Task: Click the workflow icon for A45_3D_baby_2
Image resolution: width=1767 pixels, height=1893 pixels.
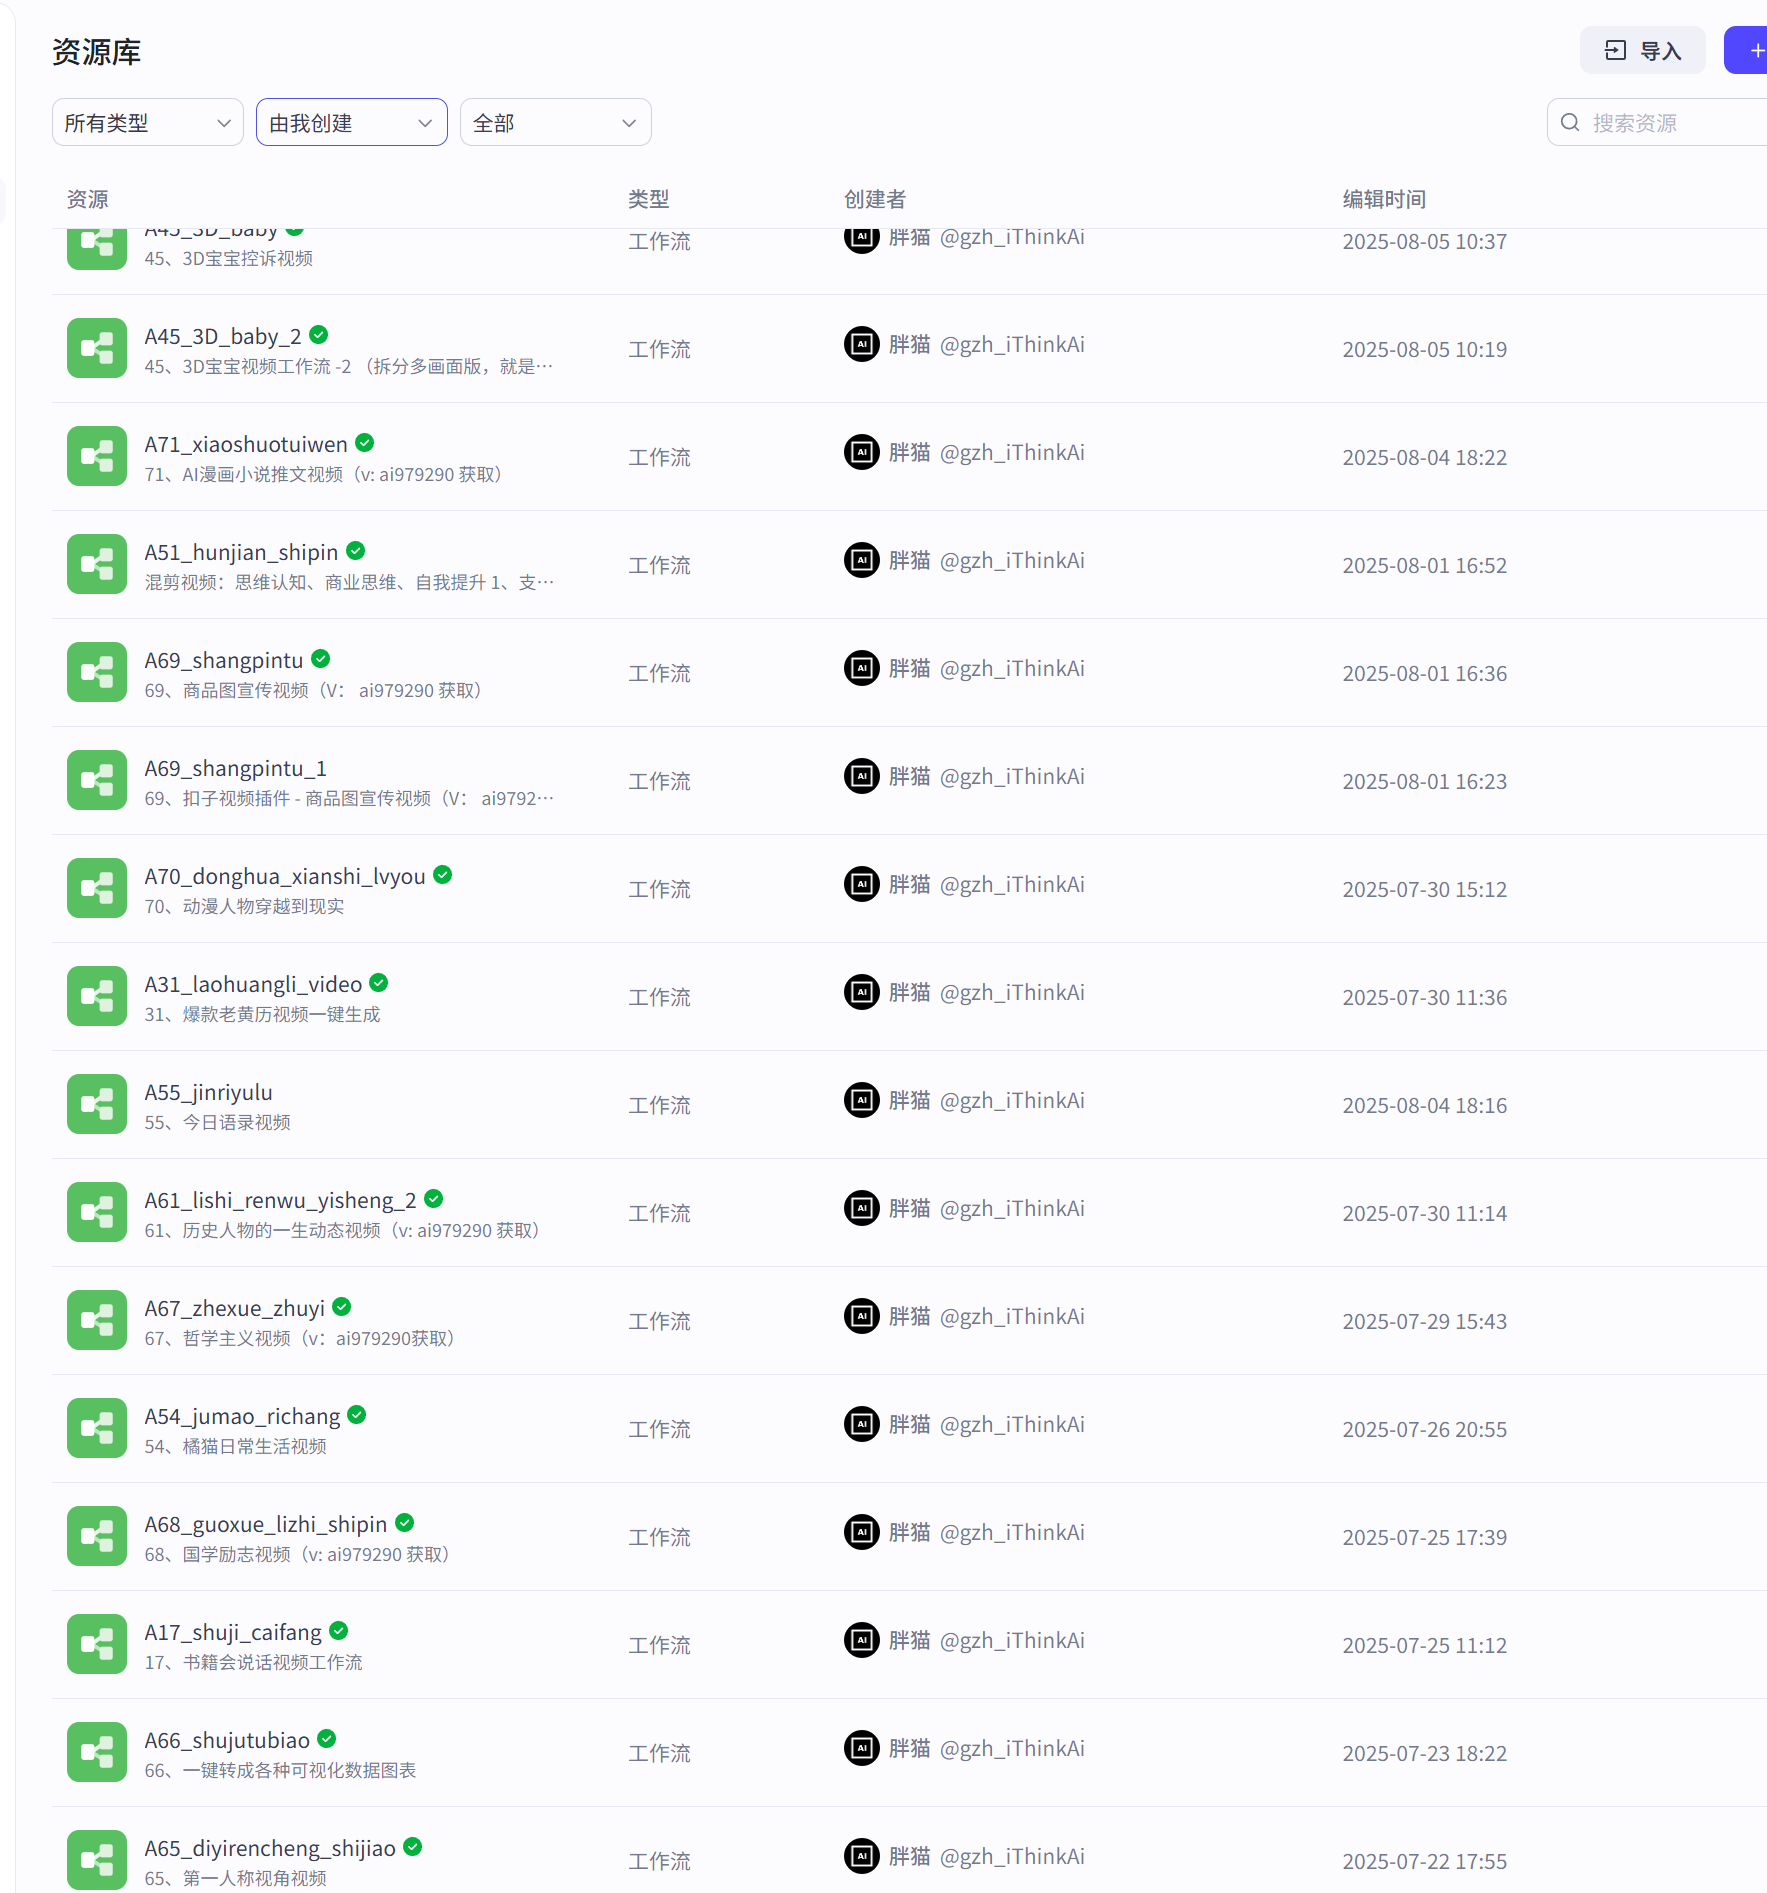Action: (x=97, y=348)
